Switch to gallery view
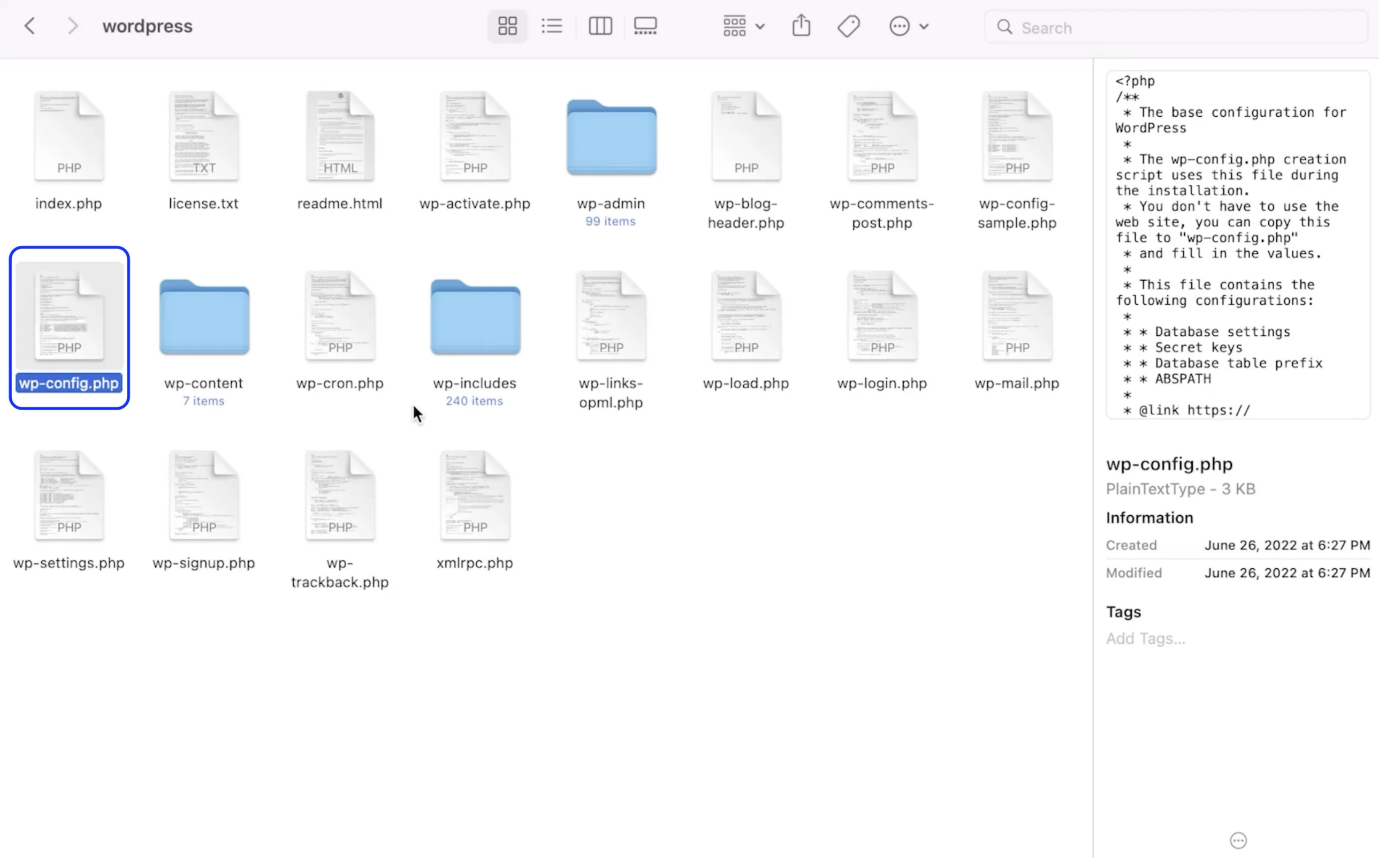The image size is (1379, 858). coord(646,26)
